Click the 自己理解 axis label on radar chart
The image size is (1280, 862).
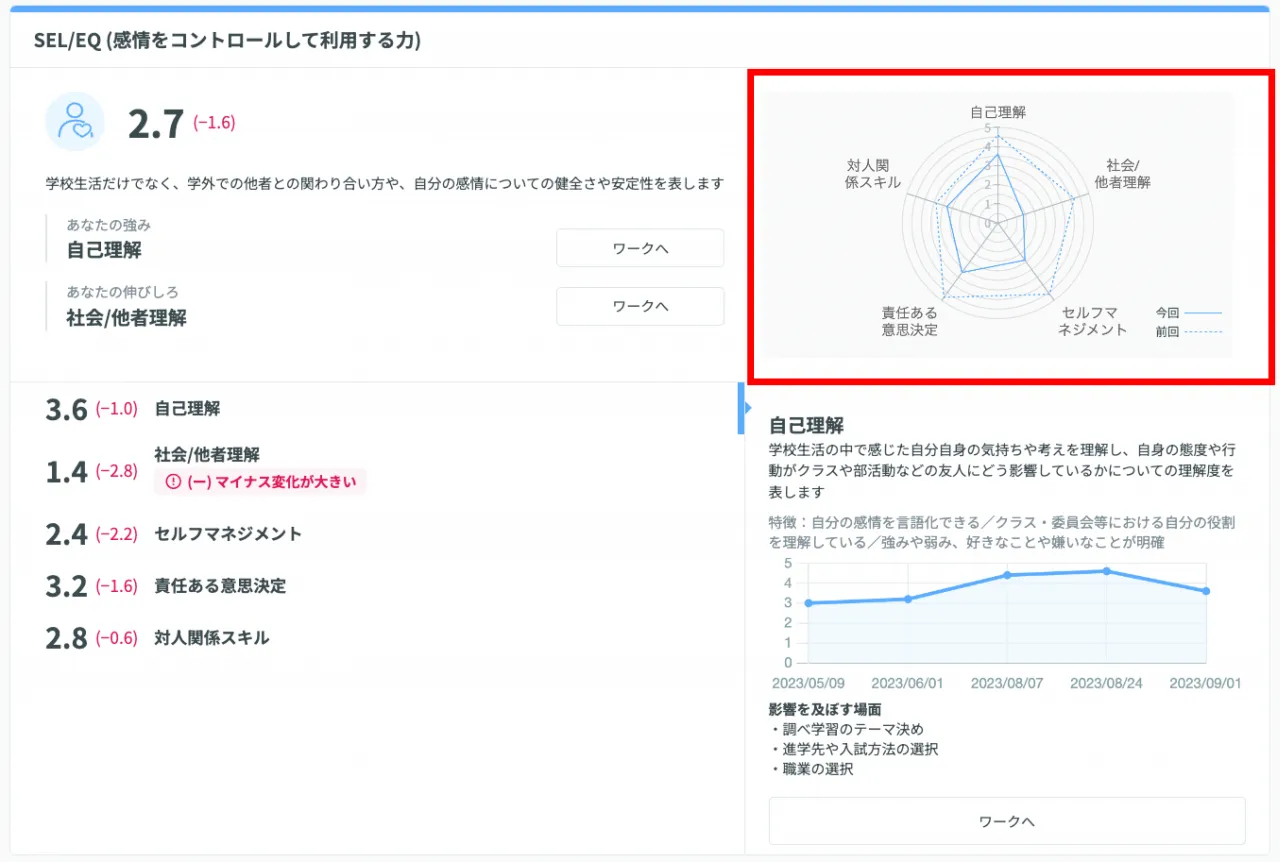pos(998,112)
